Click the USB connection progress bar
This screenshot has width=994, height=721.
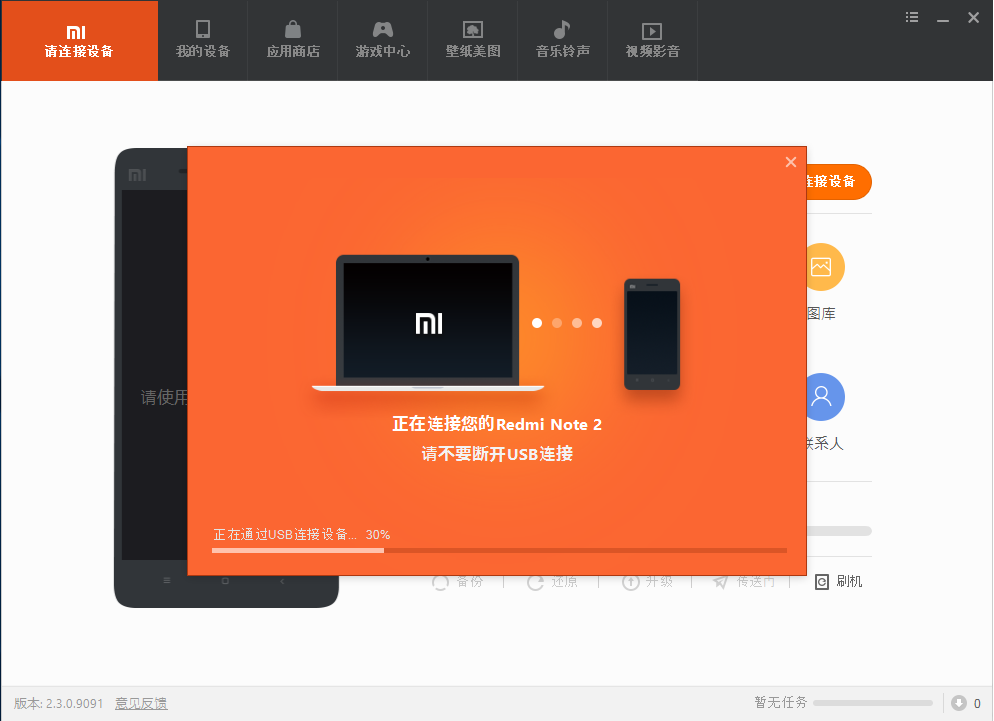[499, 550]
